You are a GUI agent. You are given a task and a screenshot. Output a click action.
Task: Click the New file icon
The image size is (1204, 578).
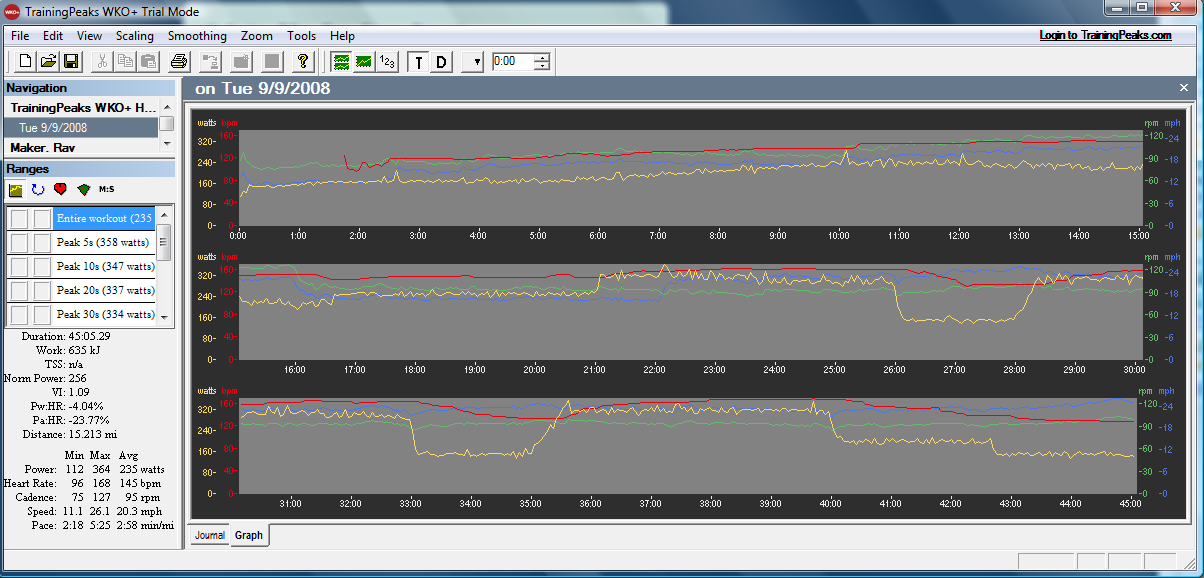pos(26,62)
